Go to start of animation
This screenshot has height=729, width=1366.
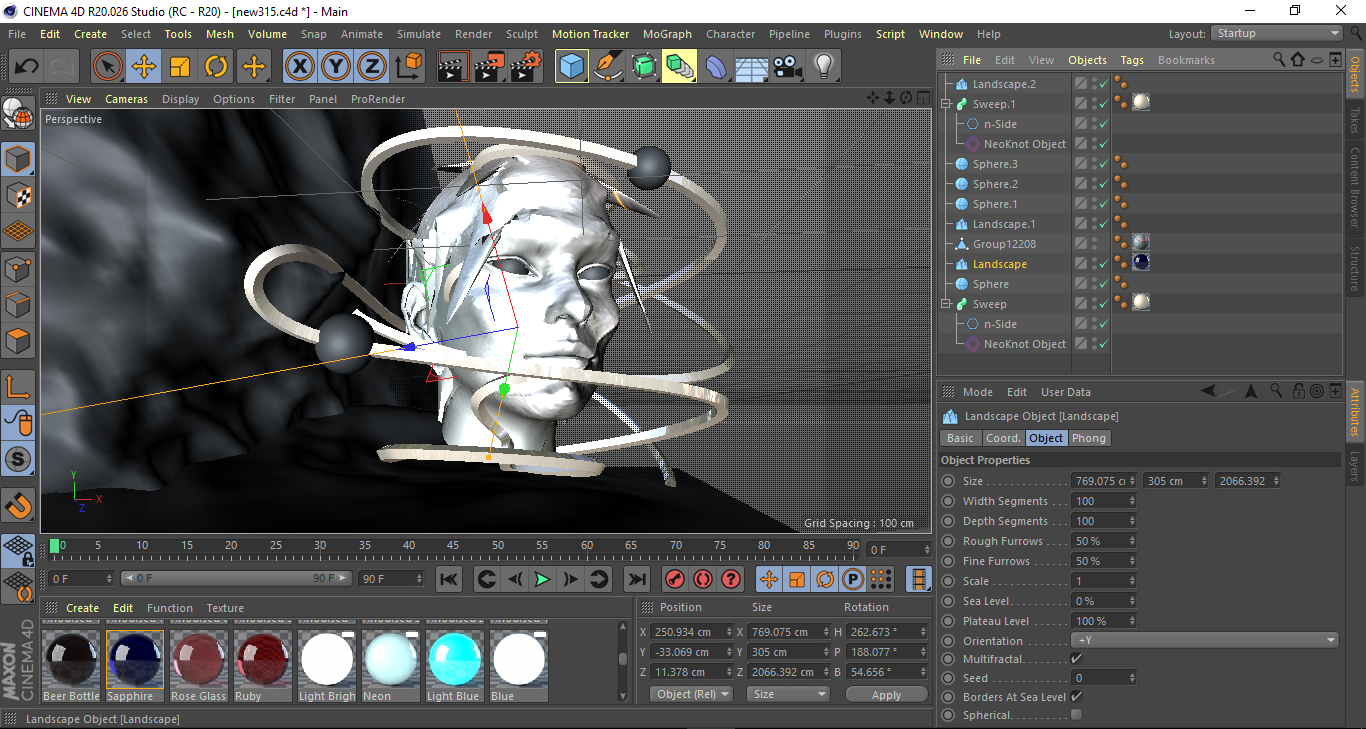click(x=449, y=579)
